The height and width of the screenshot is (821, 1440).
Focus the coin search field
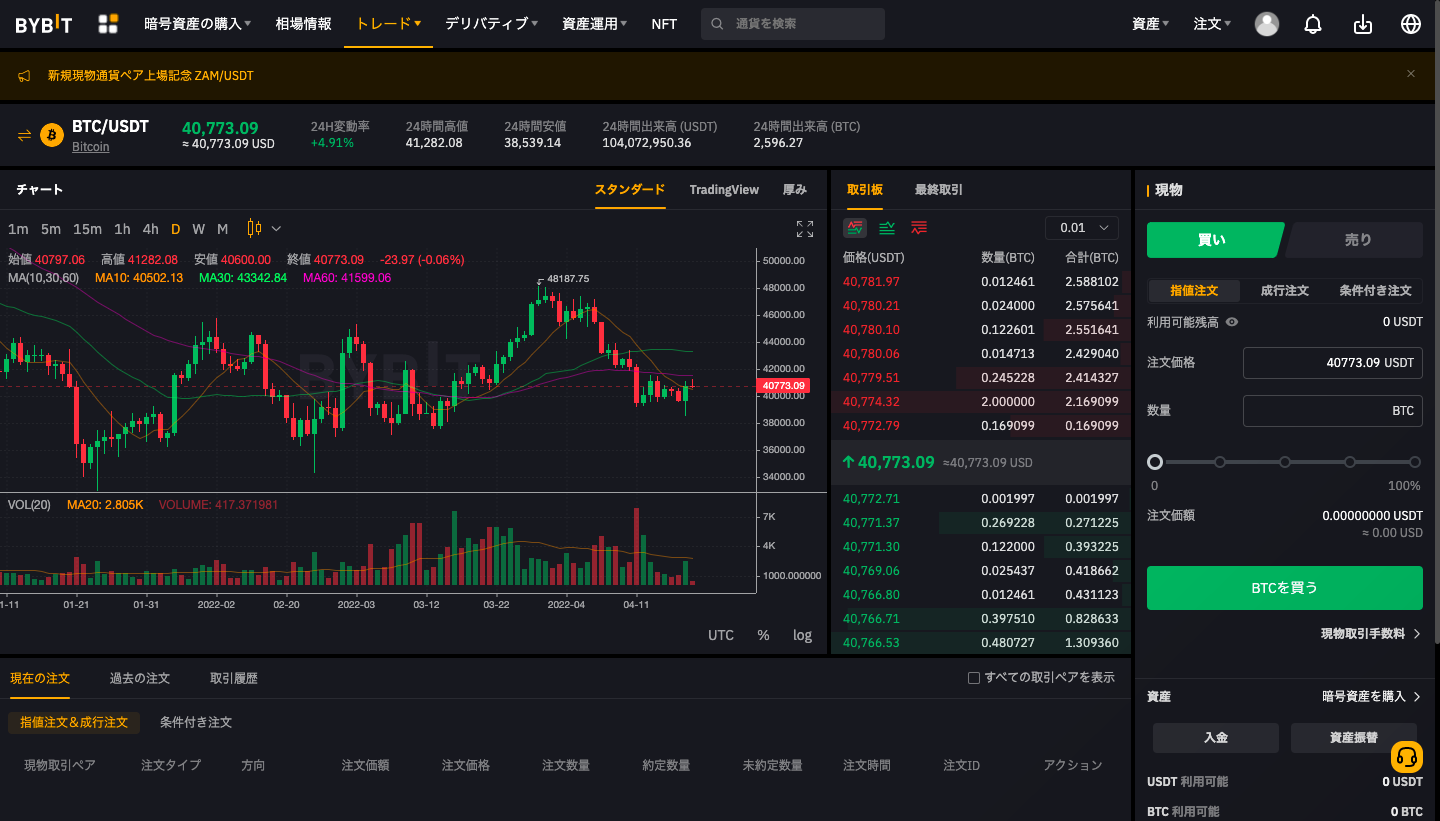pyautogui.click(x=793, y=24)
